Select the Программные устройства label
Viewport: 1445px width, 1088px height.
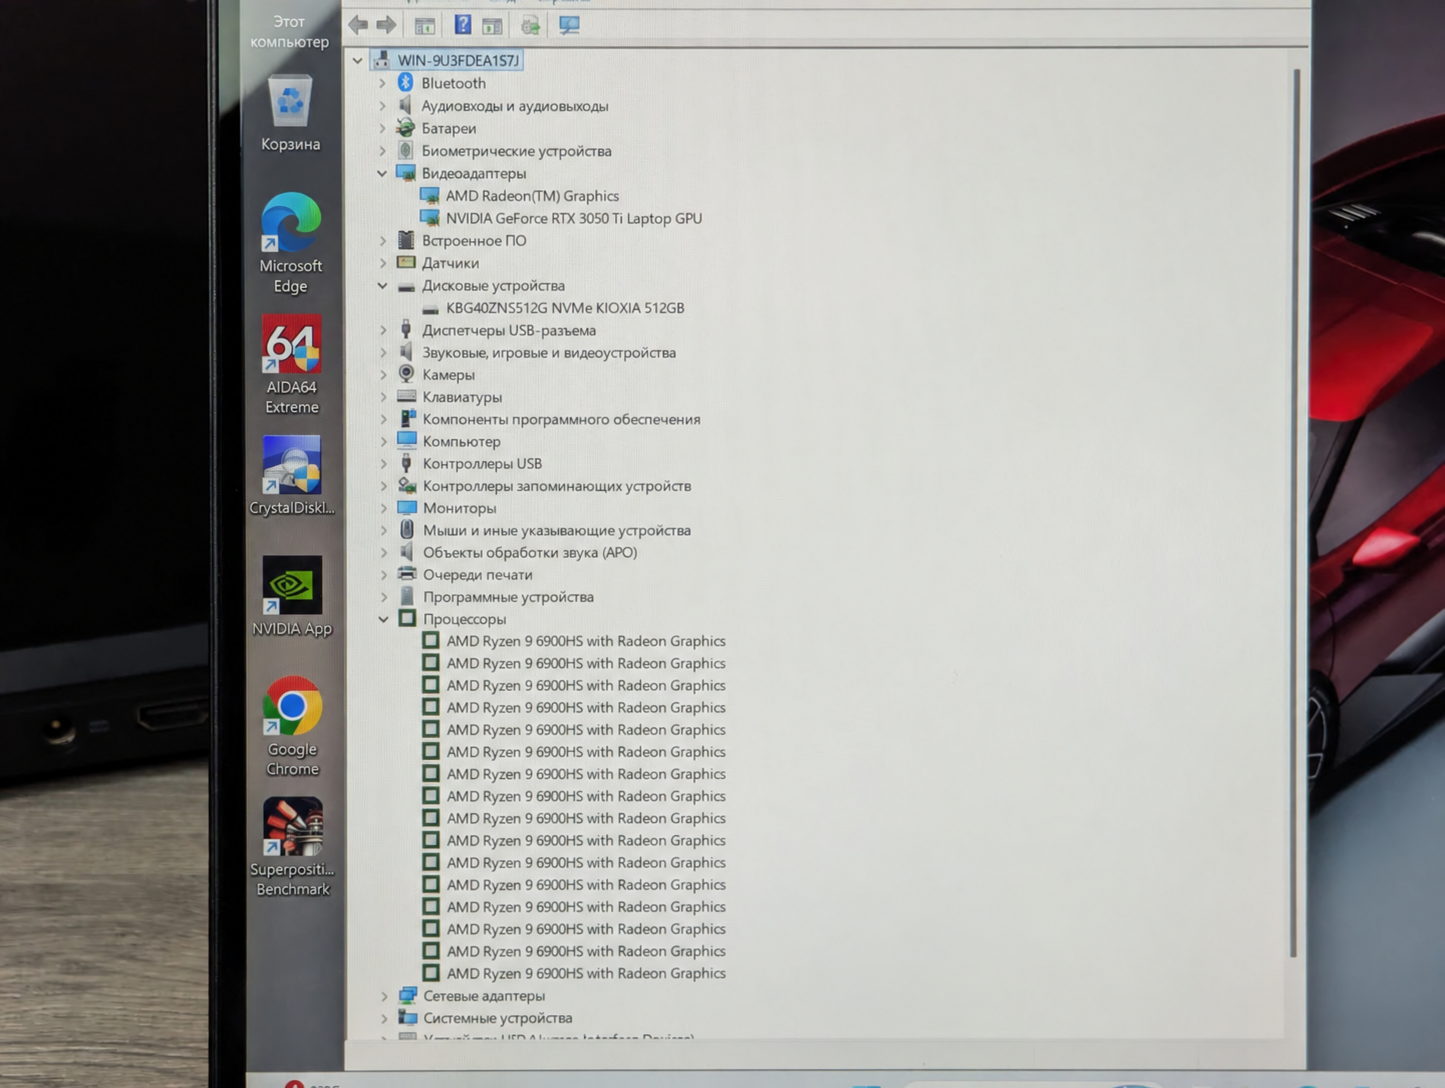pos(508,597)
